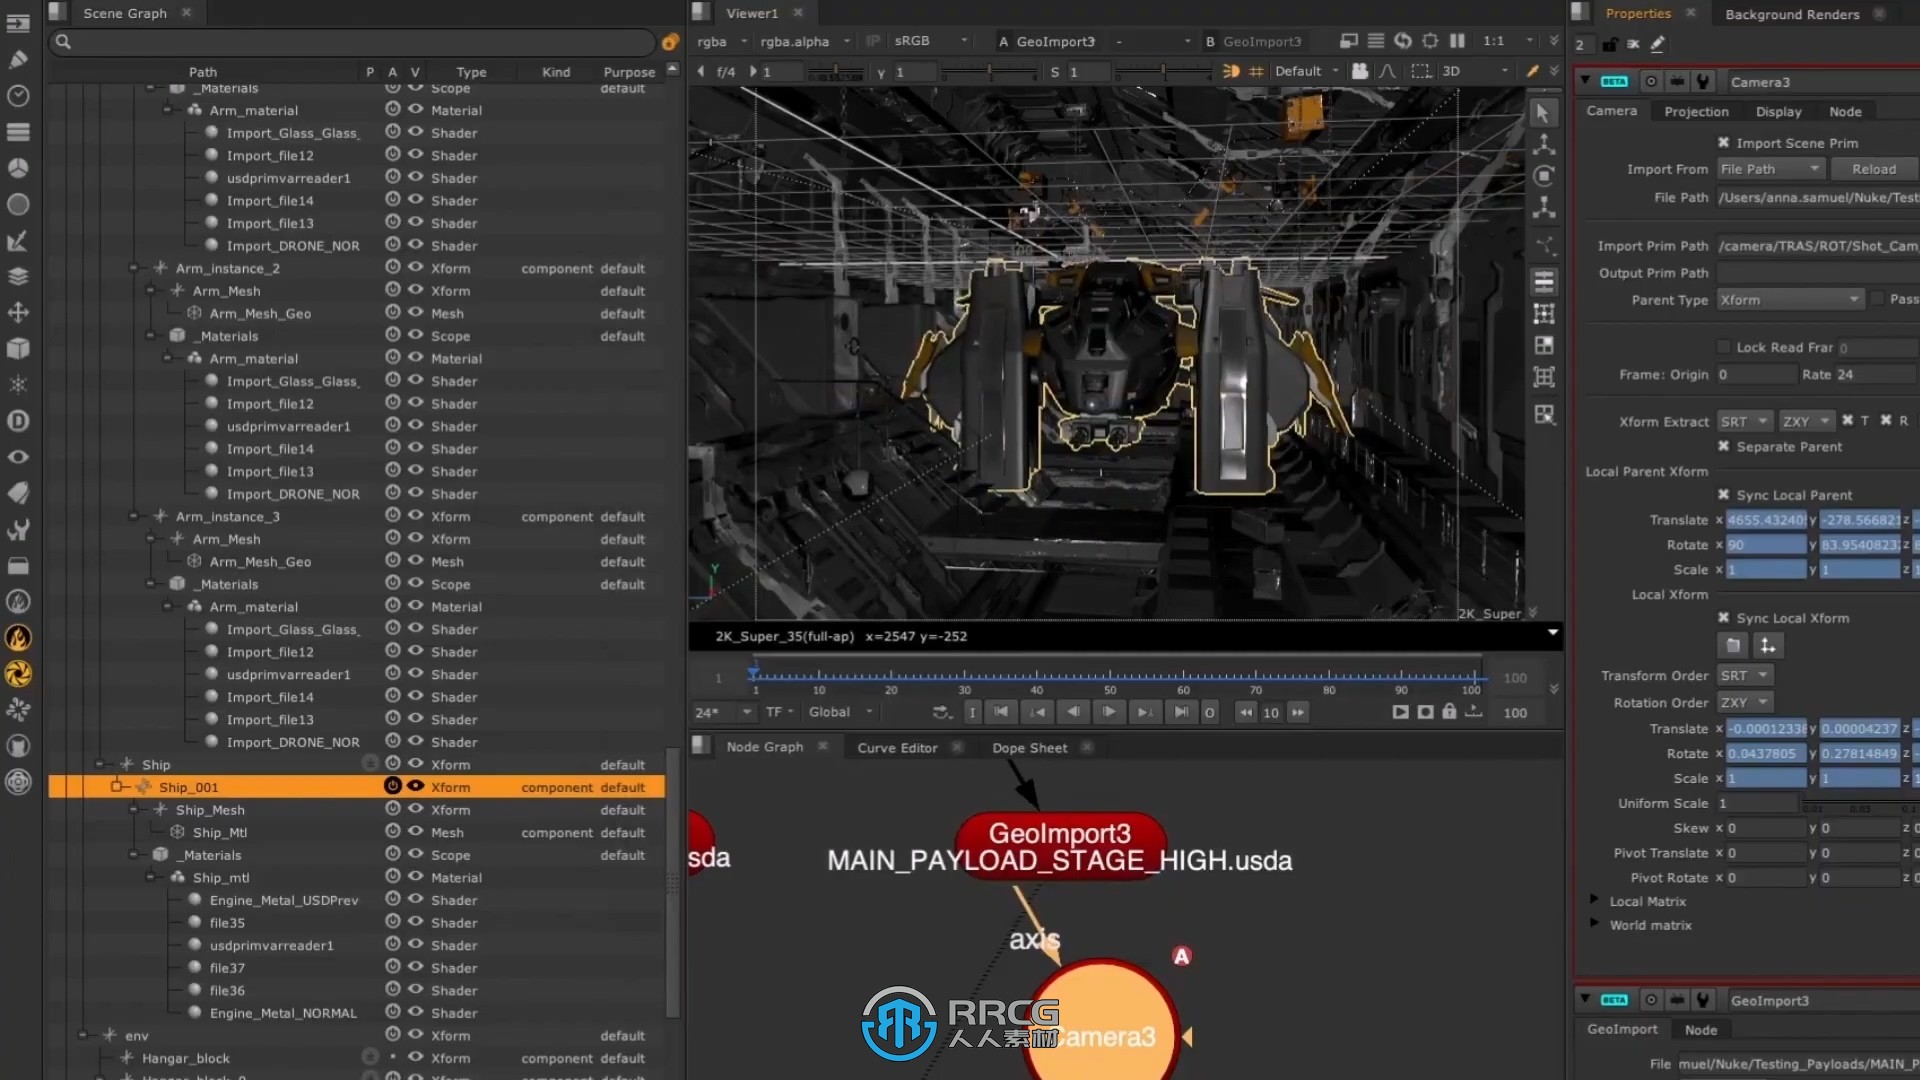Select the transform/move tool icon
Viewport: 1920px width, 1080px height.
(18, 314)
